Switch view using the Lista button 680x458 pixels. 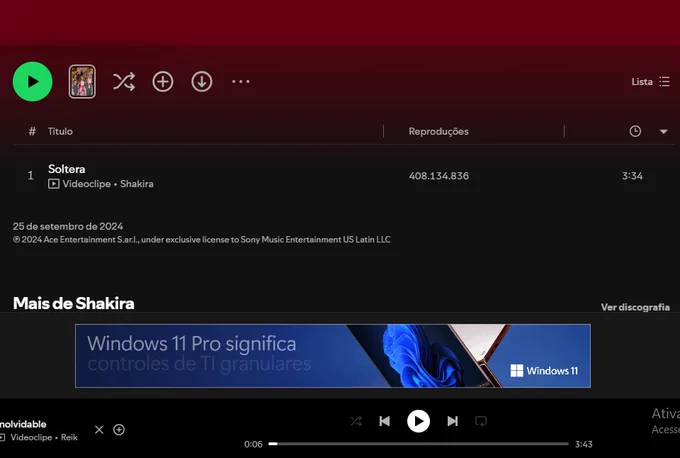click(x=651, y=82)
